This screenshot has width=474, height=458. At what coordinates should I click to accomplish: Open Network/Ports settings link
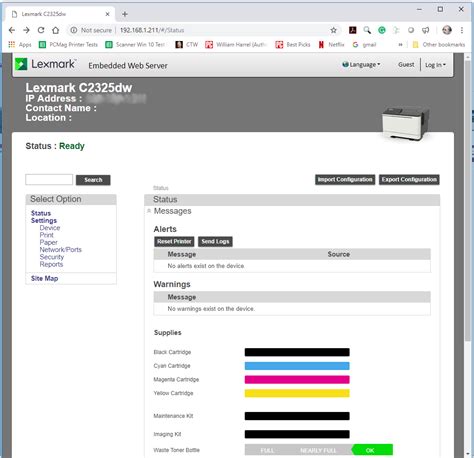tap(60, 250)
